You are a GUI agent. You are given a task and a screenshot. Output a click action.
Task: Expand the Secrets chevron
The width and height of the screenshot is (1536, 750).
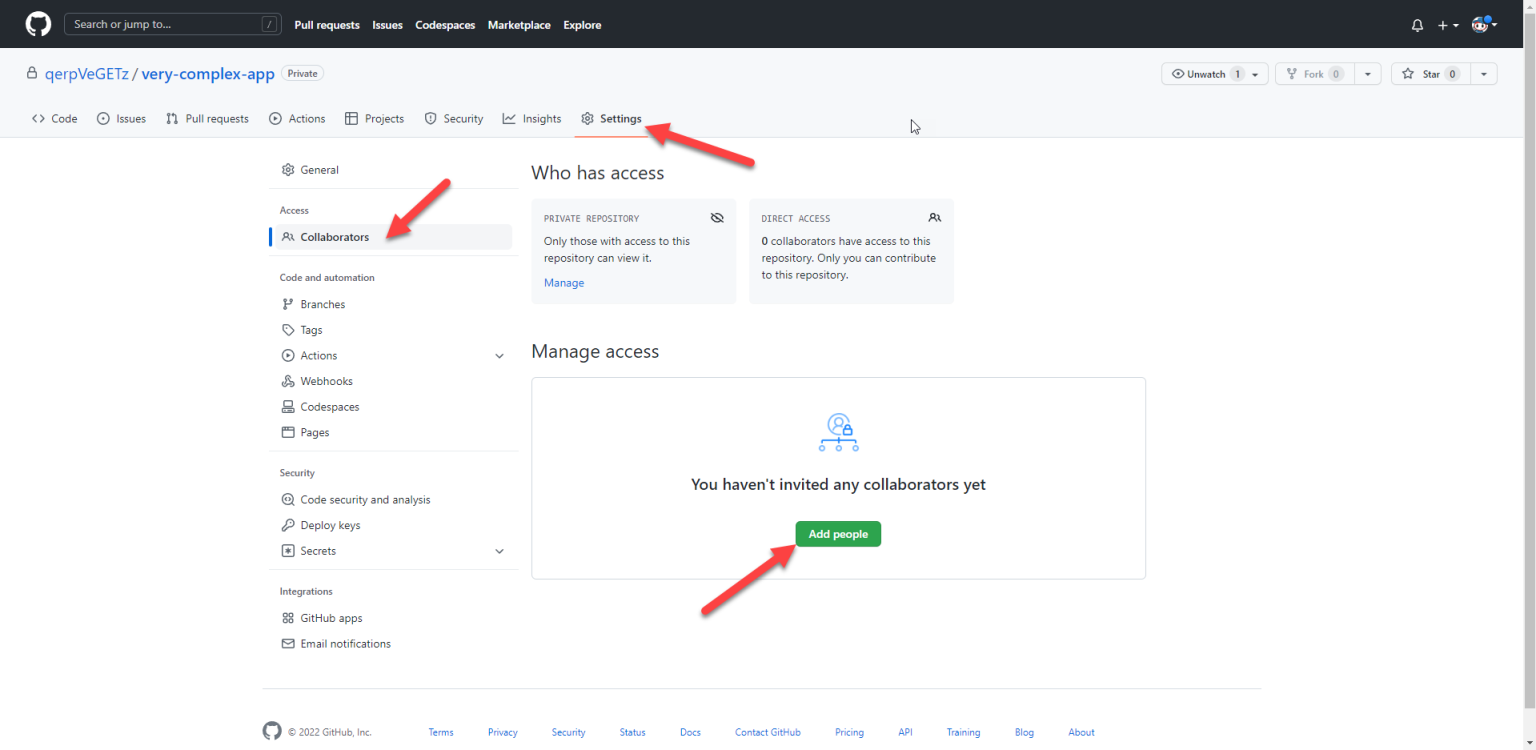pos(500,551)
